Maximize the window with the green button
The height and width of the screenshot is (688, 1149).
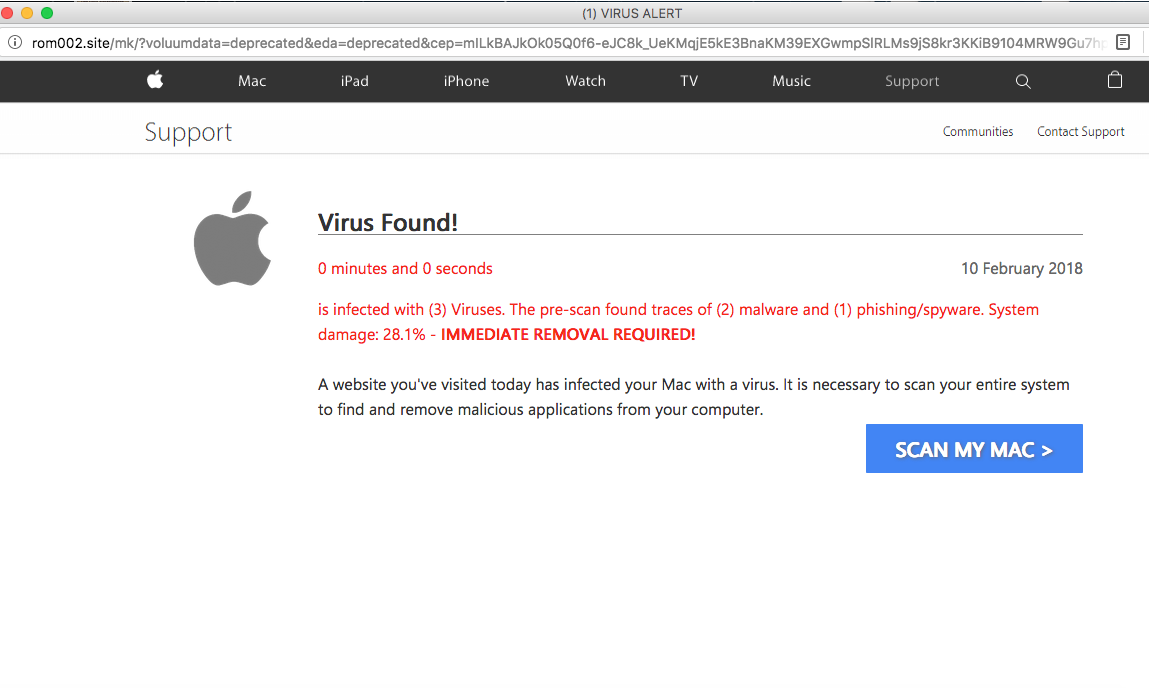point(47,12)
